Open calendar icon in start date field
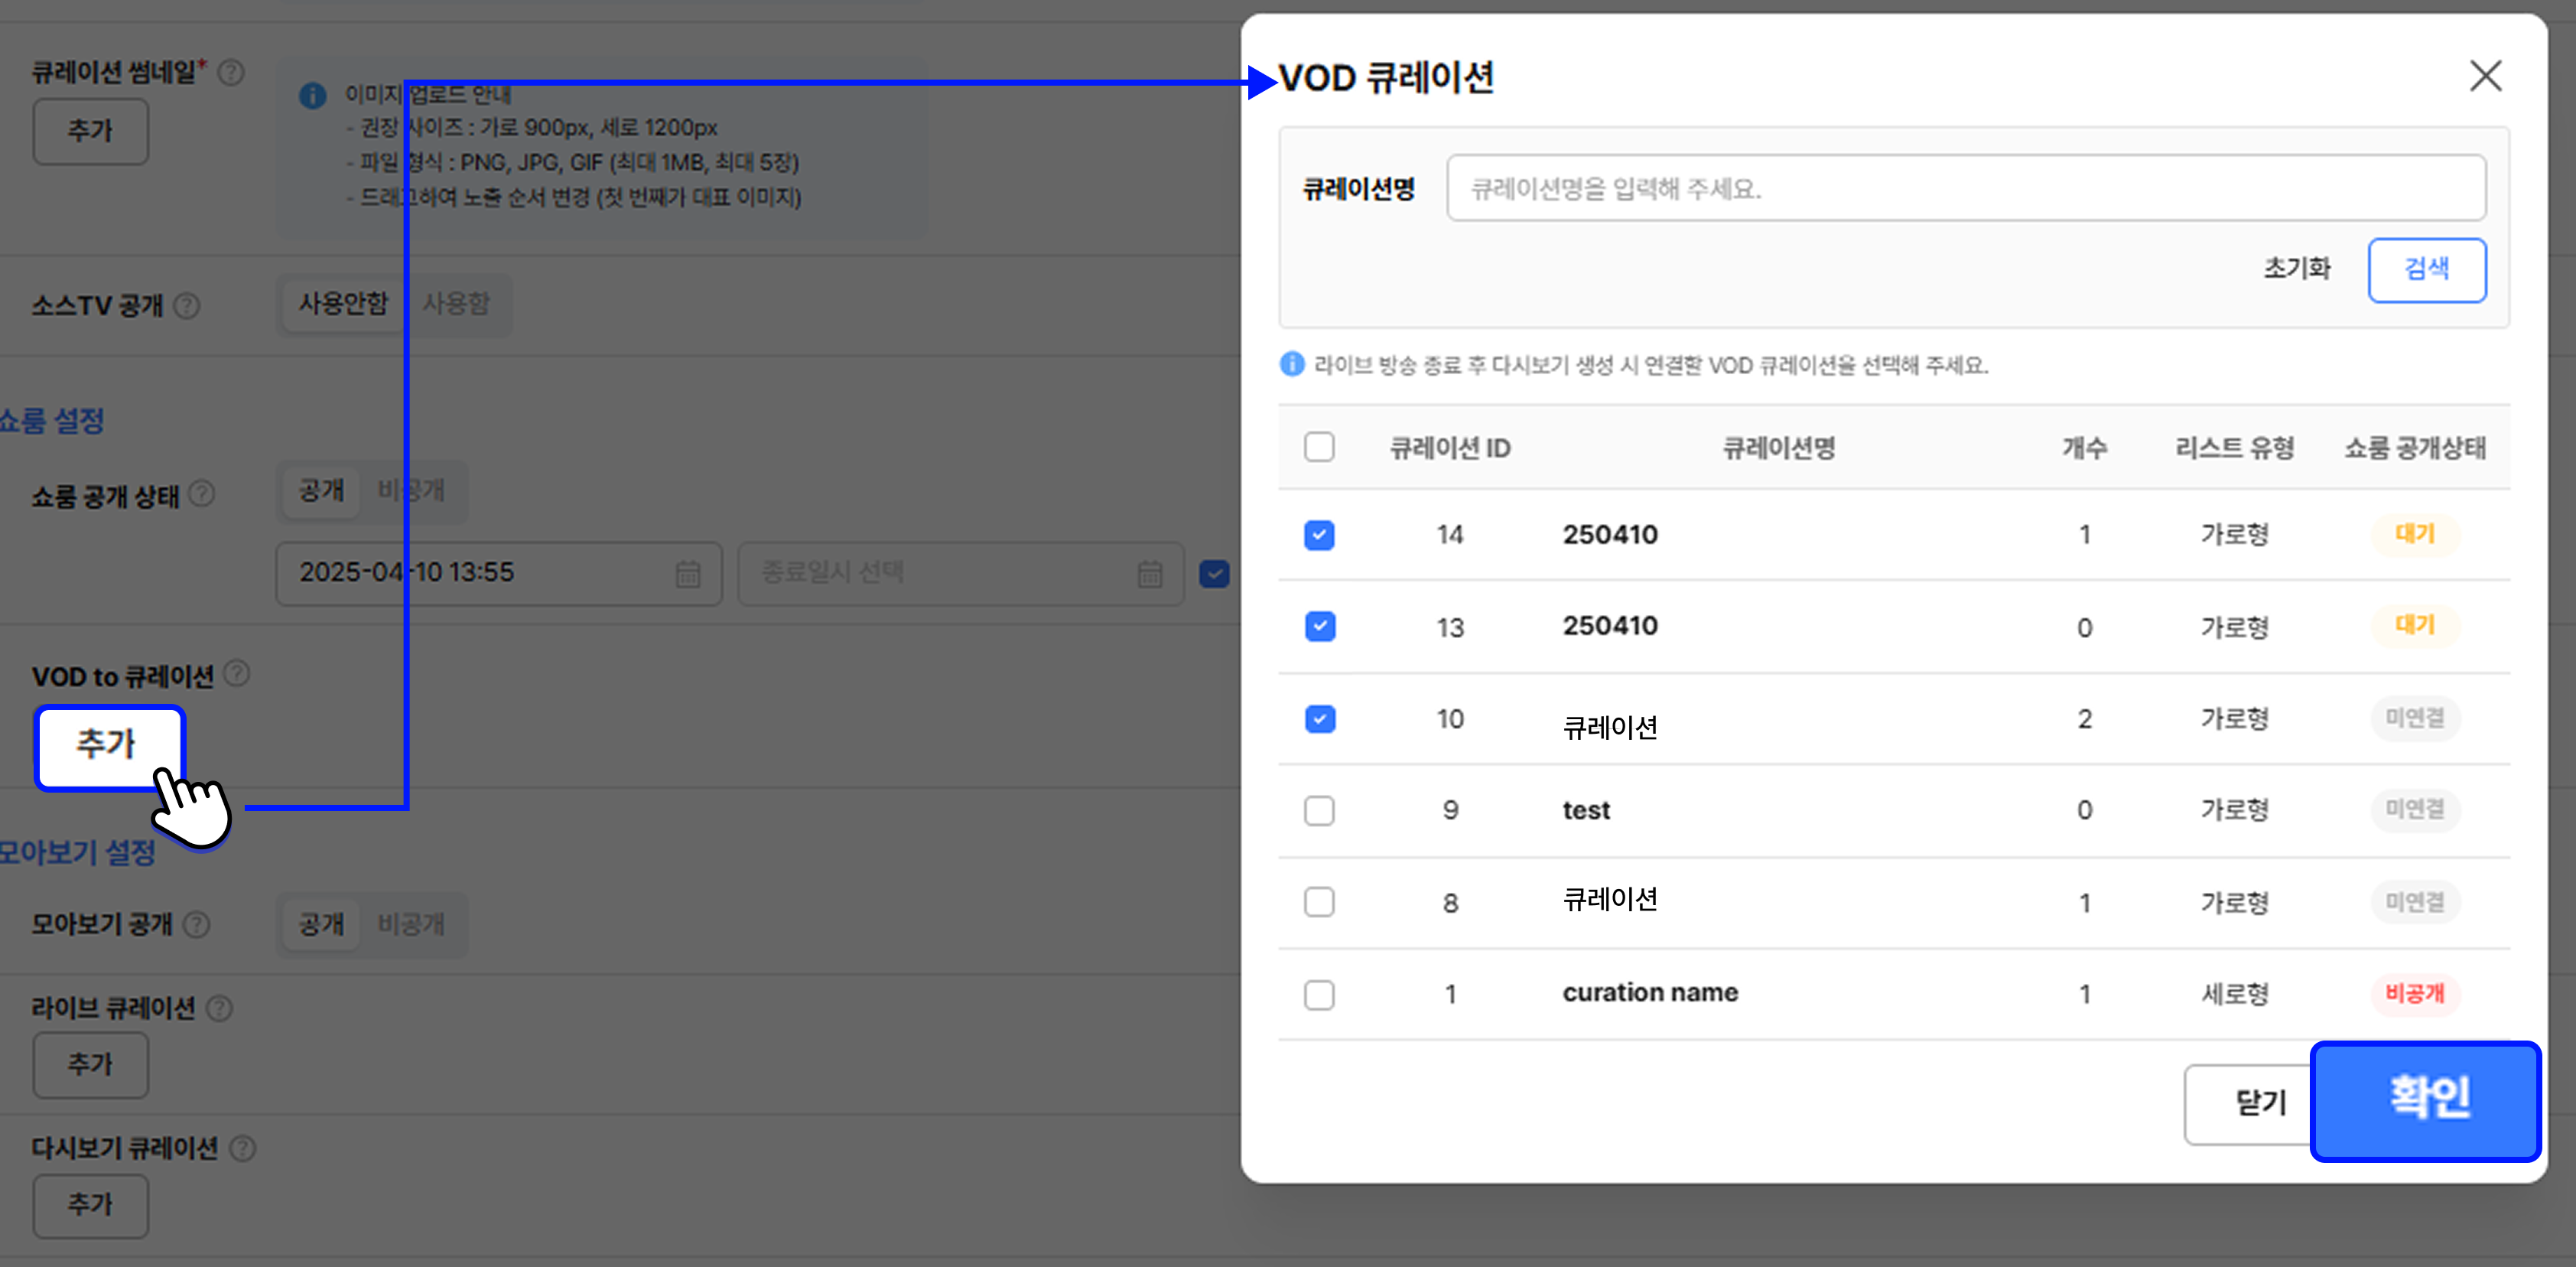 click(x=688, y=574)
